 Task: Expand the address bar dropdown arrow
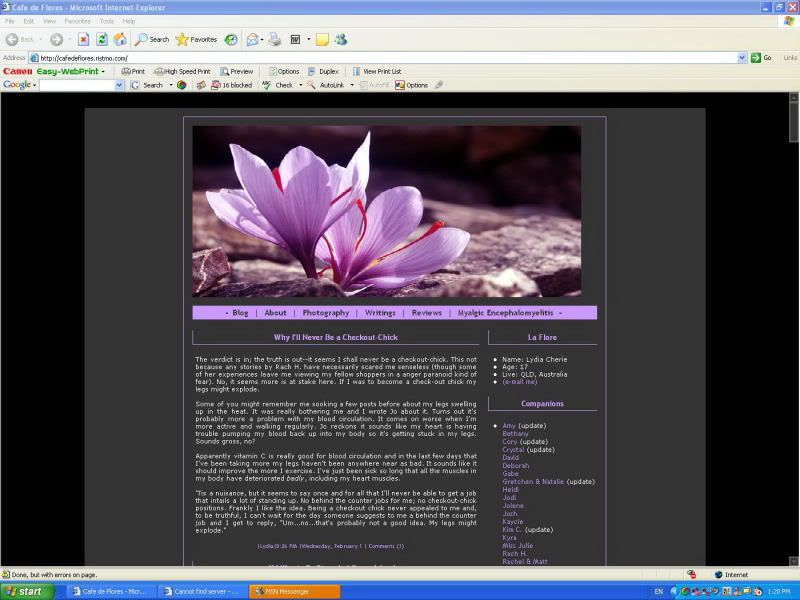[x=742, y=58]
